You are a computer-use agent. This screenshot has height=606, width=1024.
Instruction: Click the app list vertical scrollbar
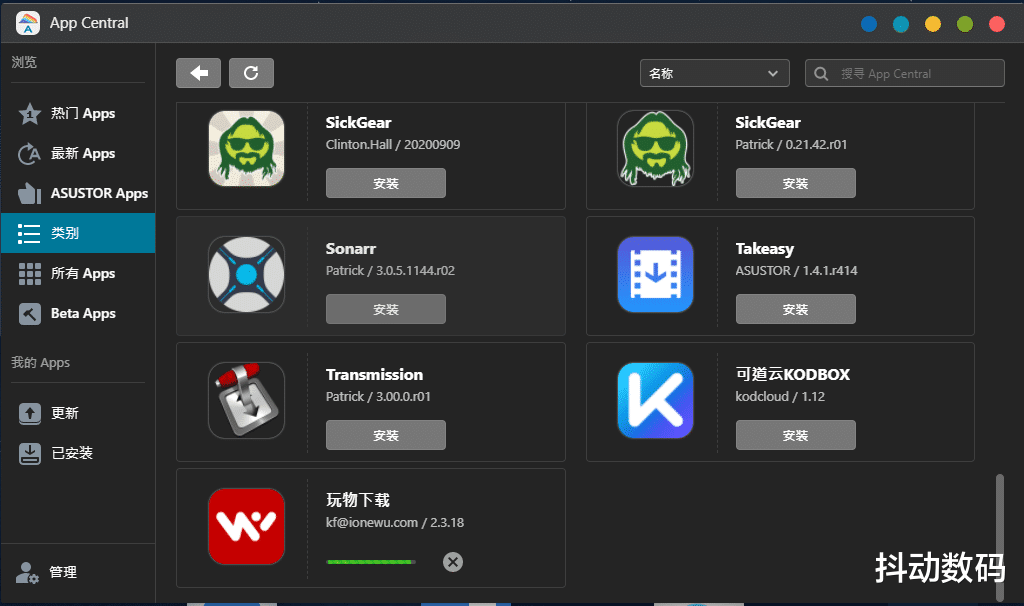(x=999, y=537)
